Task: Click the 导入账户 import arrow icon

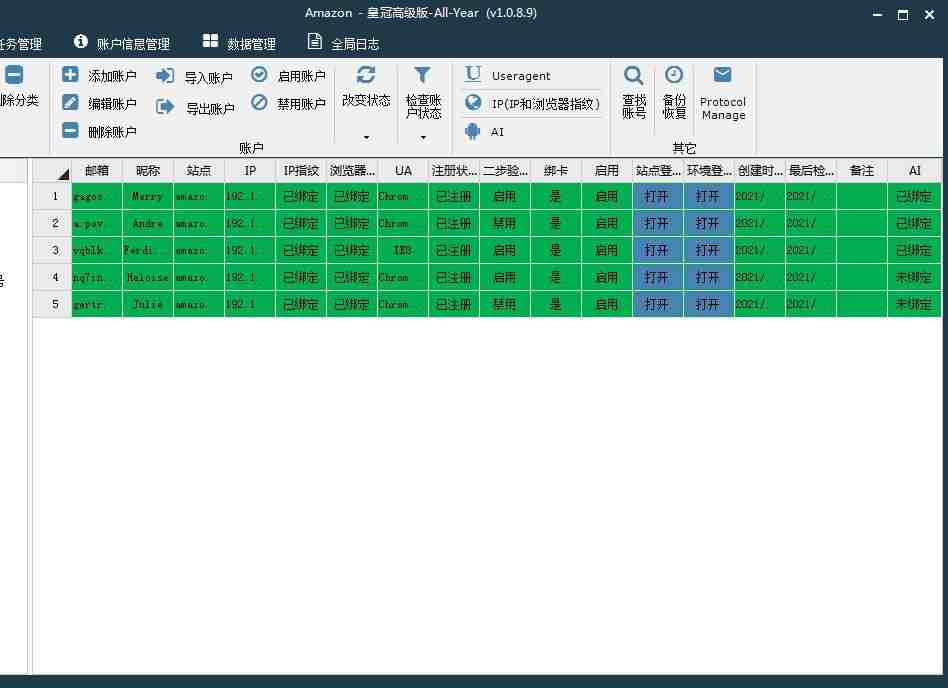Action: 164,76
